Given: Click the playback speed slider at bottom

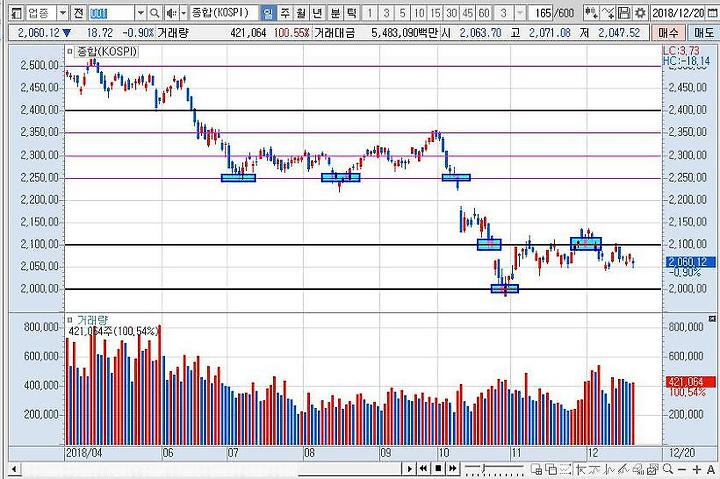Looking at the screenshot, I should pos(494,468).
